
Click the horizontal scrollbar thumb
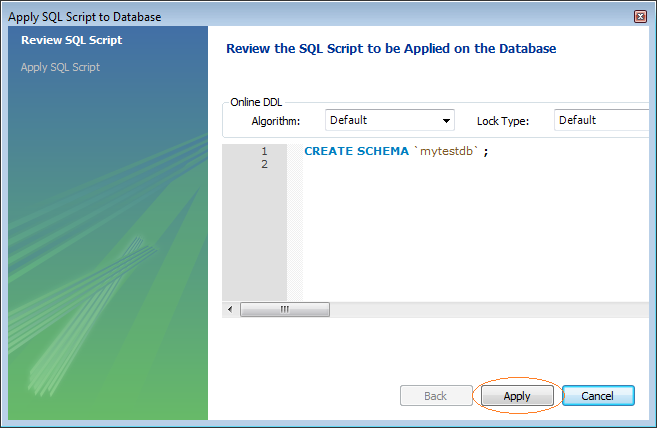click(x=285, y=309)
